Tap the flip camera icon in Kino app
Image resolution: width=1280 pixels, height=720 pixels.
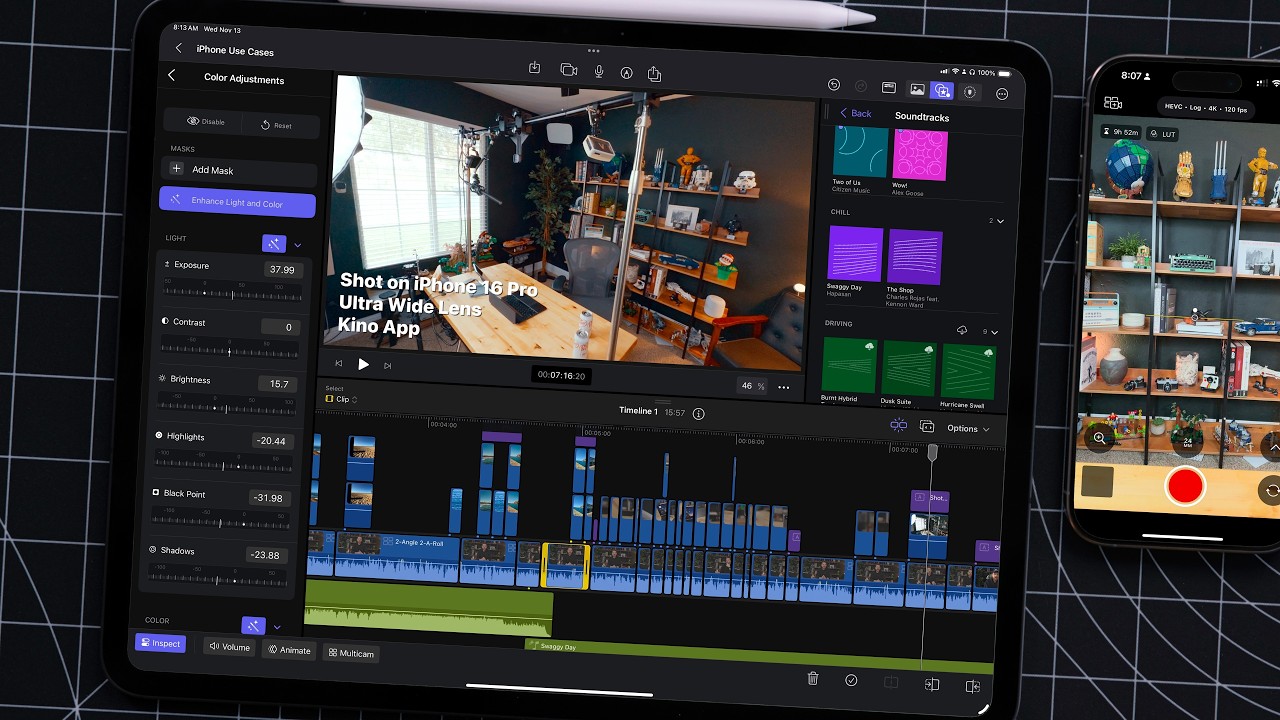click(1272, 490)
